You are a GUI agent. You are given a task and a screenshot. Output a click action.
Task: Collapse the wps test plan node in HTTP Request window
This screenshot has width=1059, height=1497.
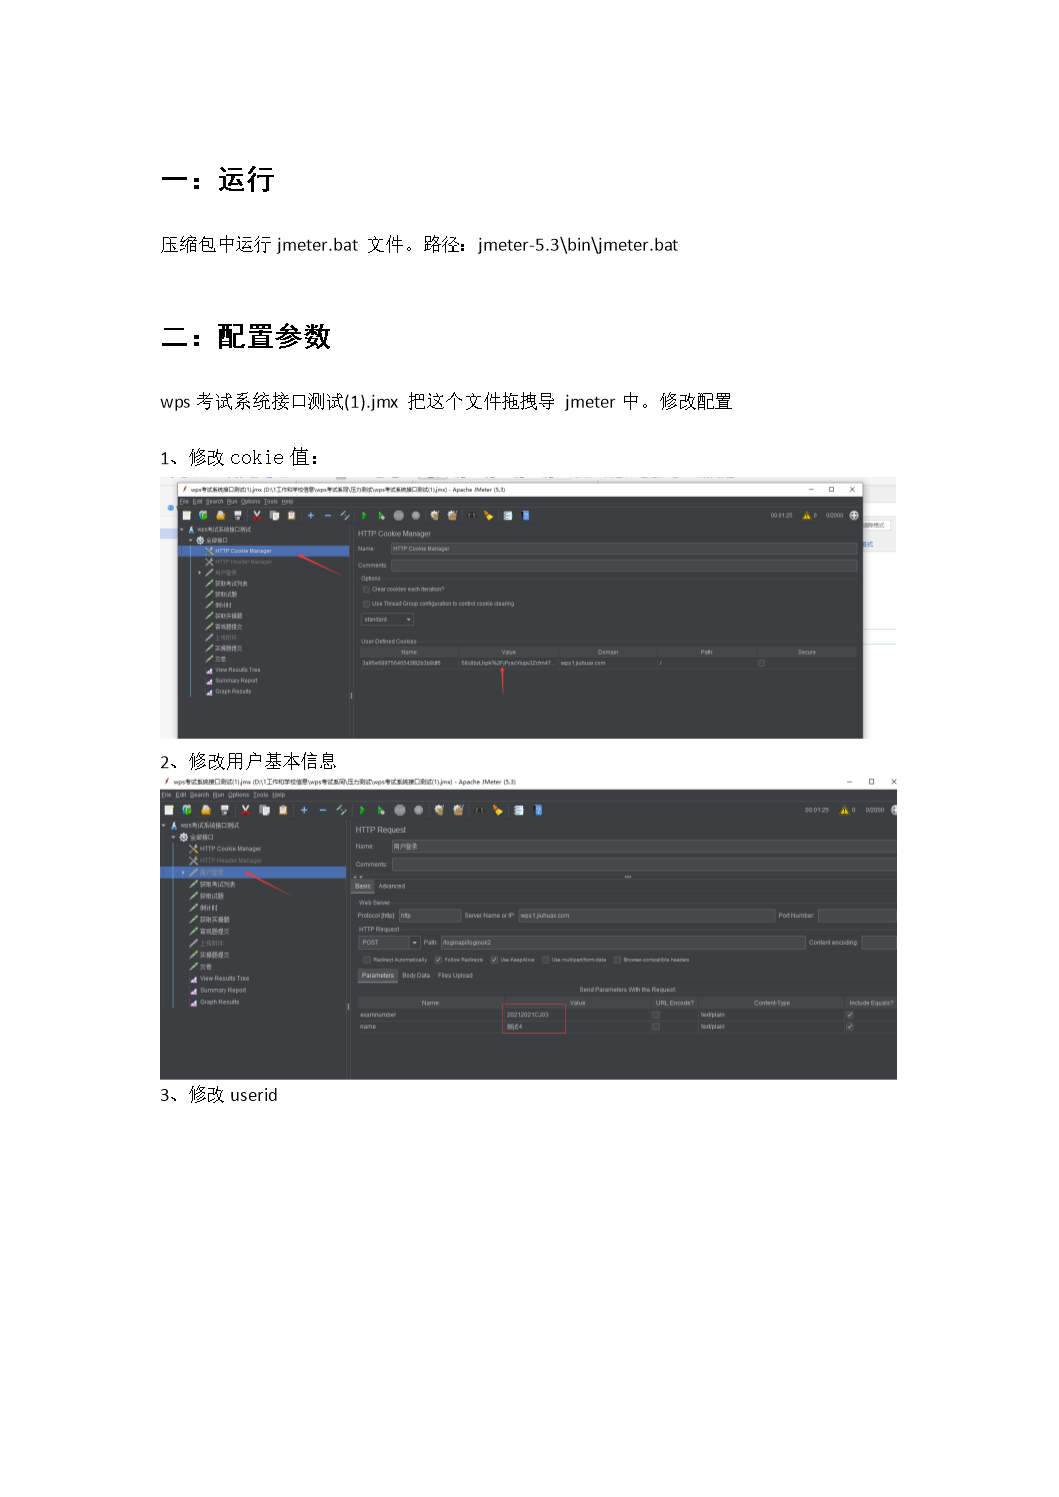point(164,826)
